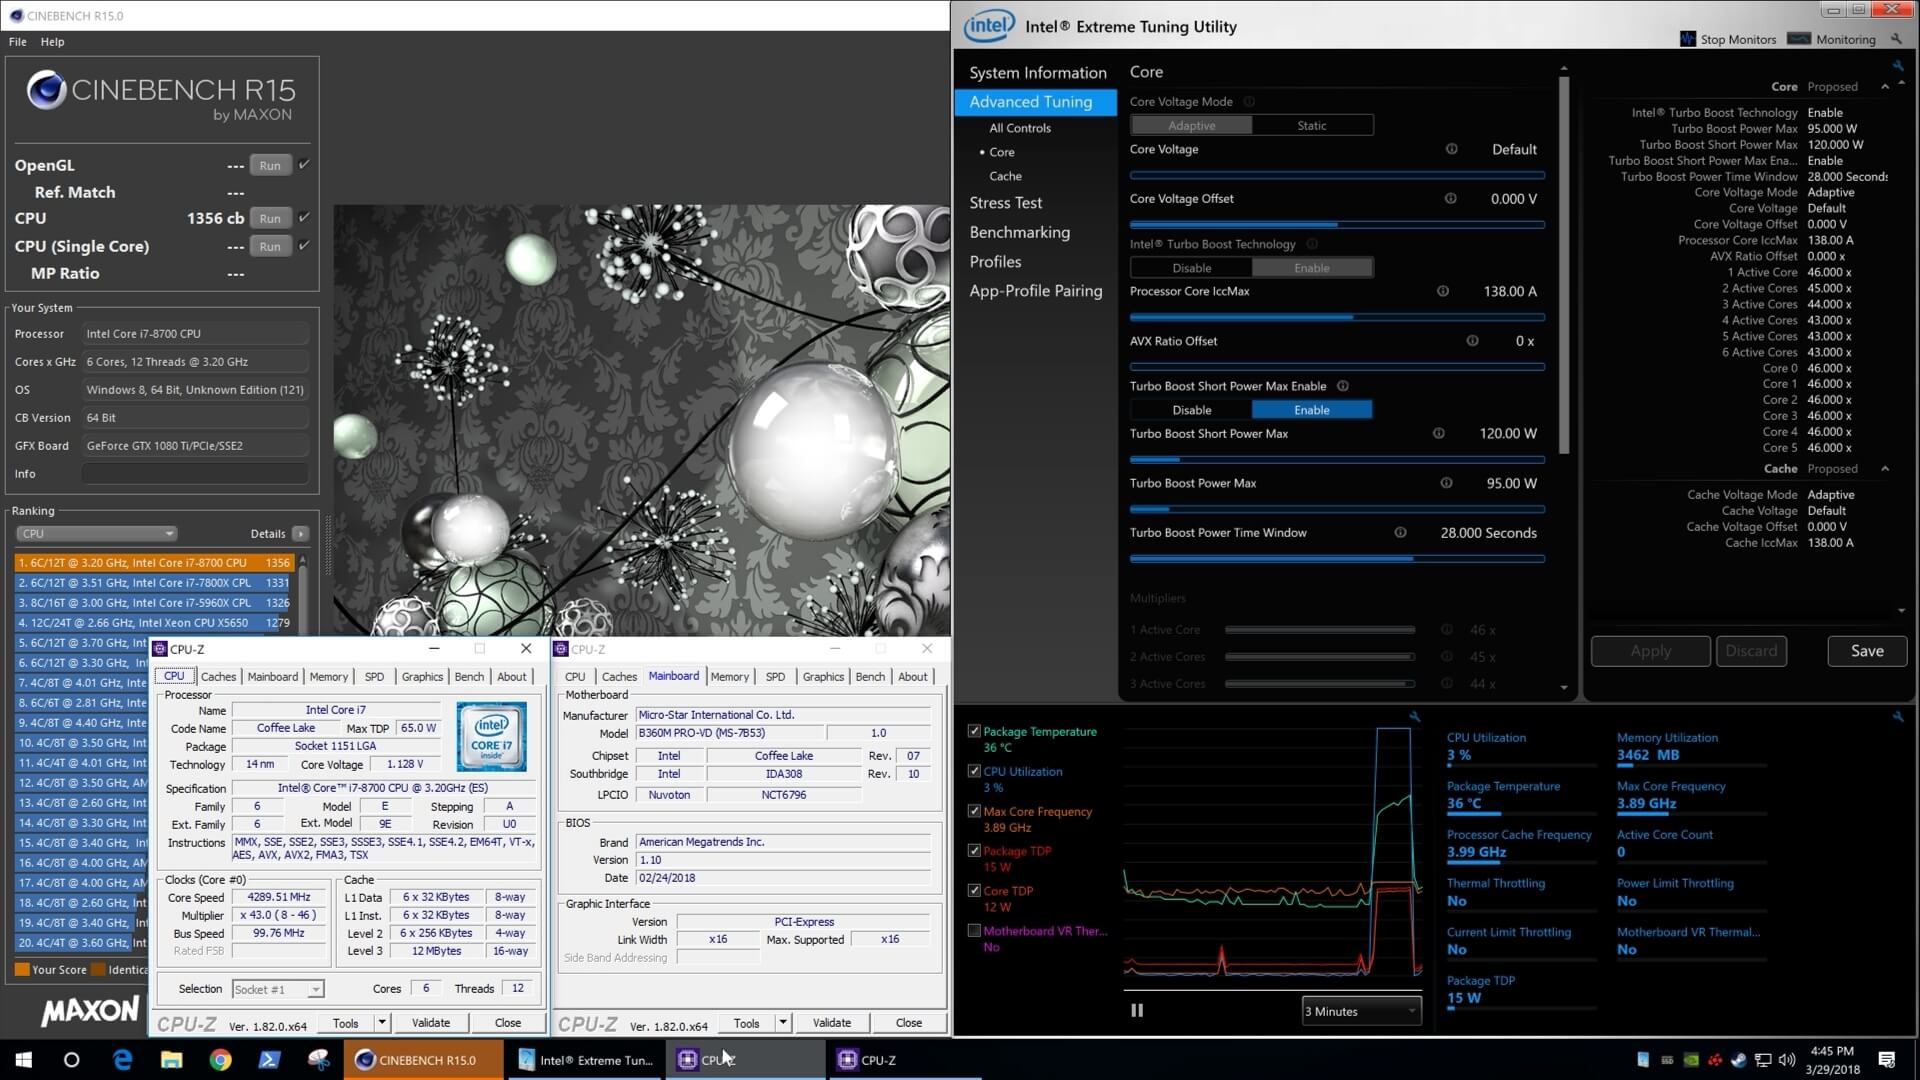
Task: Switch to Memory tab in left CPU-Z
Action: [329, 677]
